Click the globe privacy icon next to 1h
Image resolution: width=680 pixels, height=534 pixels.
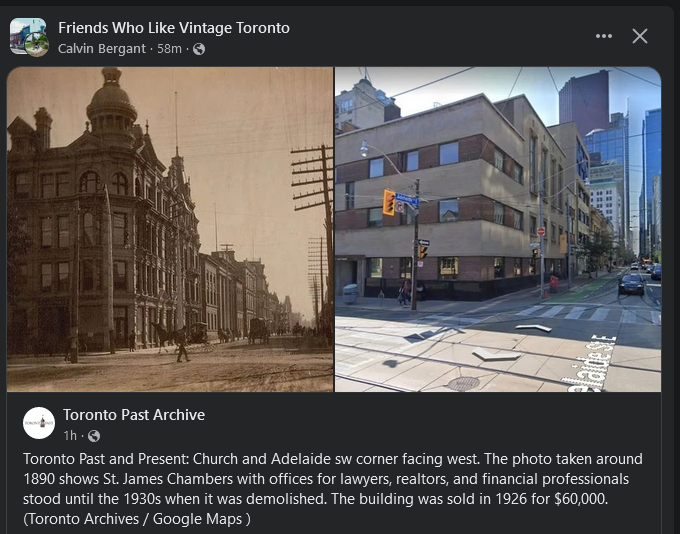[94, 436]
